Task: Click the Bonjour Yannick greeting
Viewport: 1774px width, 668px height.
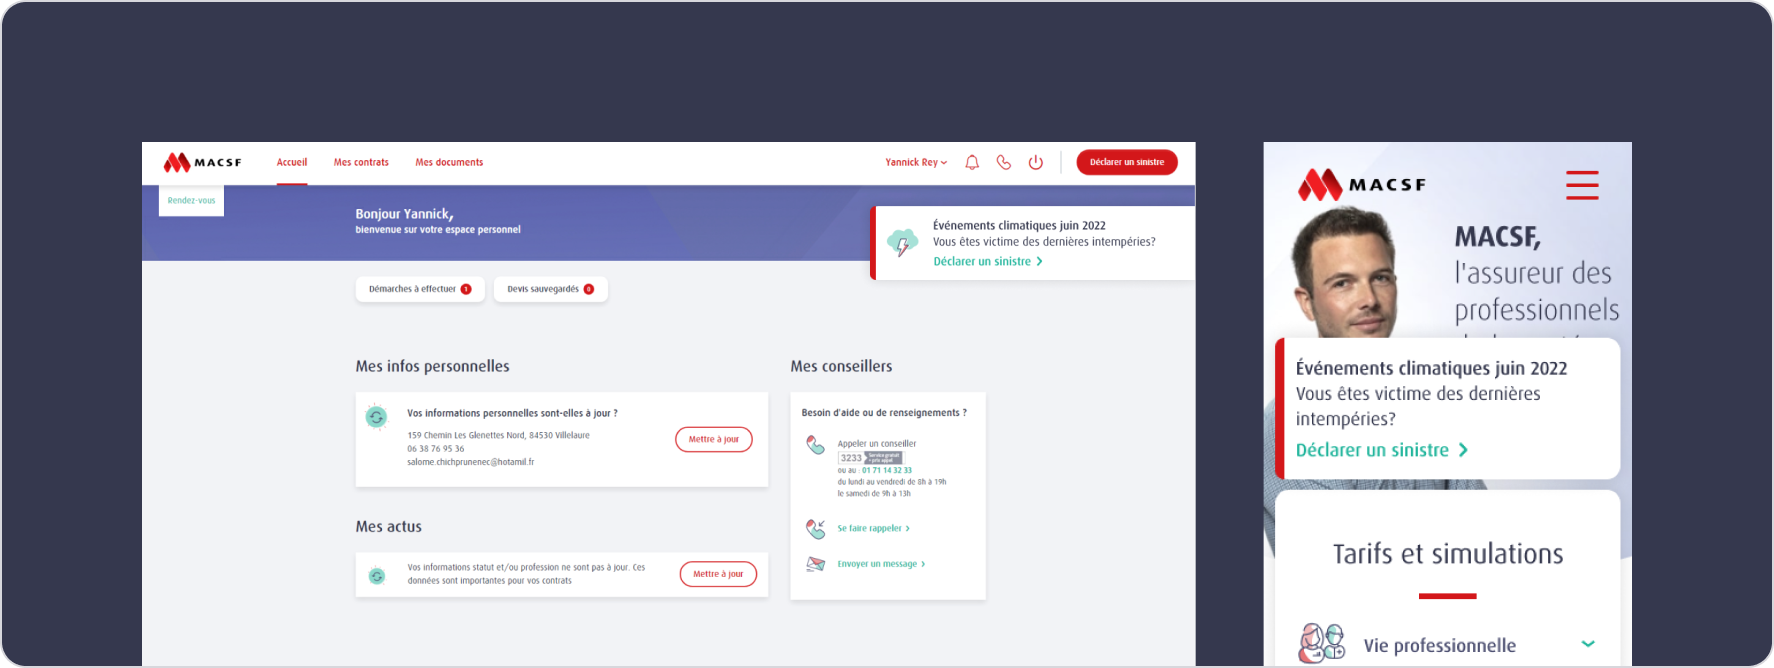Action: [404, 214]
